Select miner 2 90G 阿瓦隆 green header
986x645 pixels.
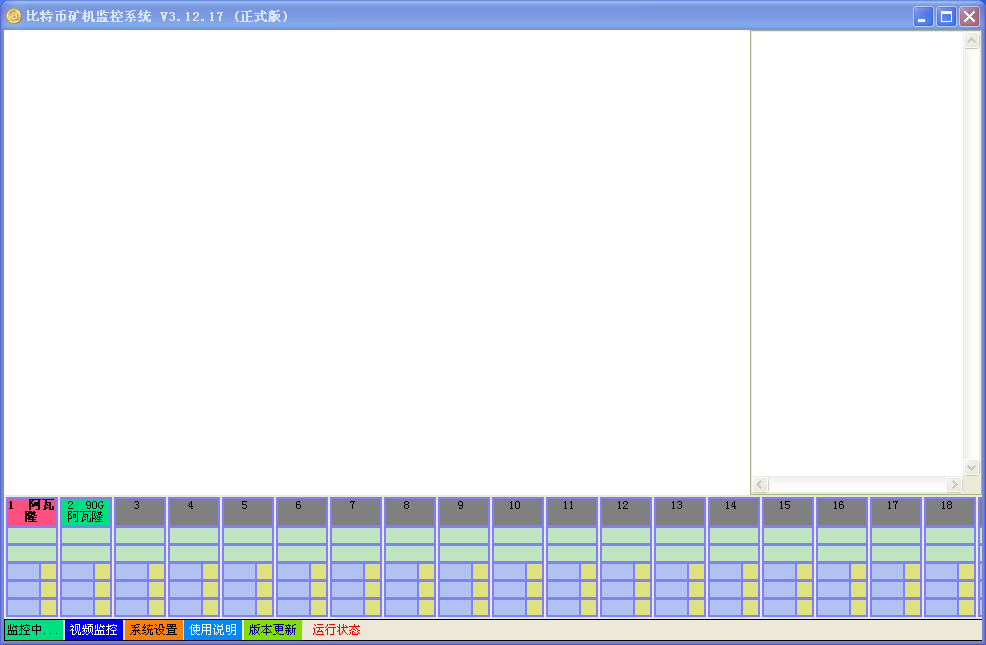86,512
